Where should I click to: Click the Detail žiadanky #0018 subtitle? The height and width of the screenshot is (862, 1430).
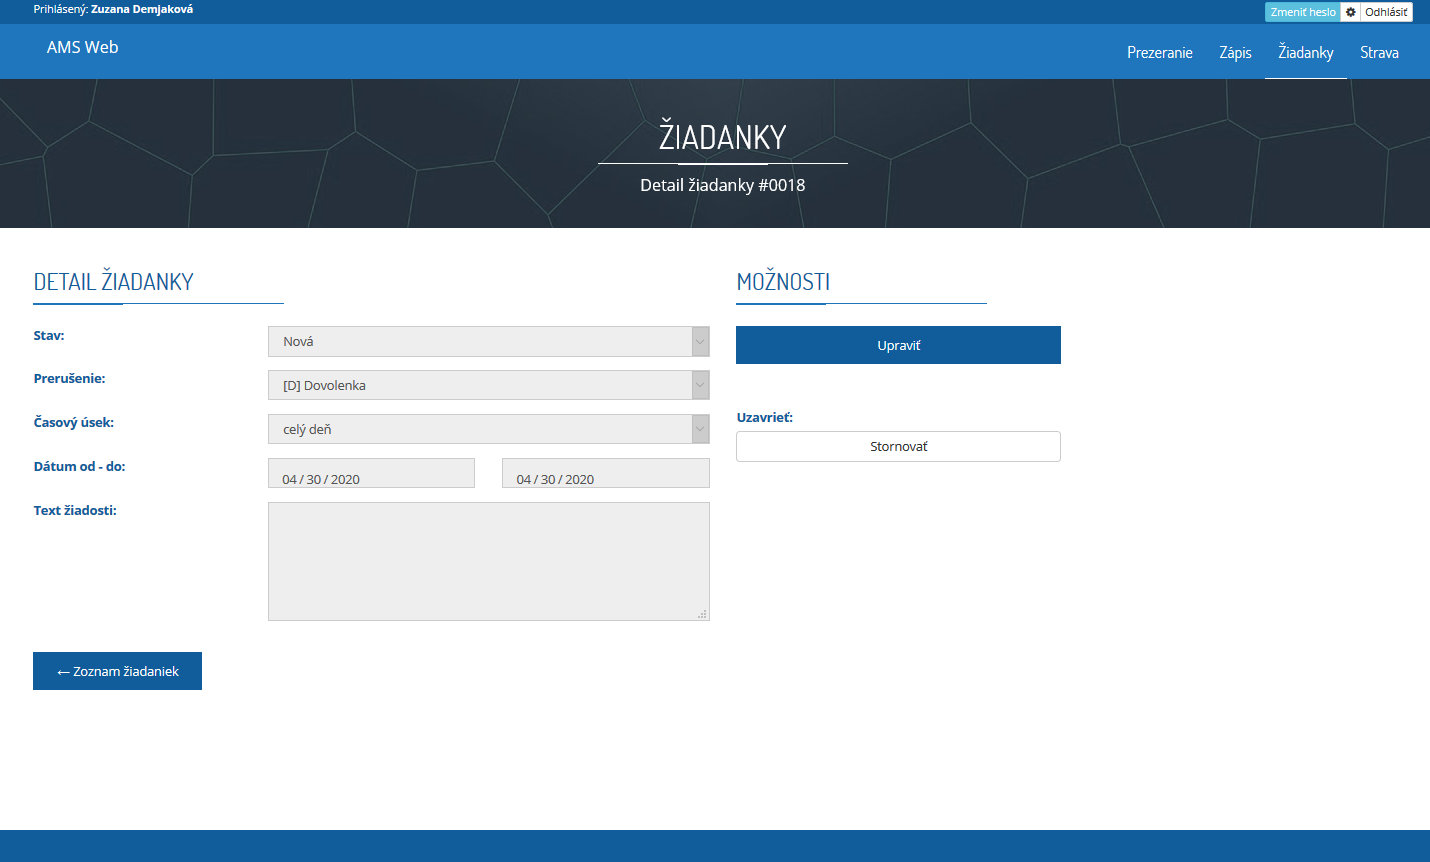(x=722, y=185)
